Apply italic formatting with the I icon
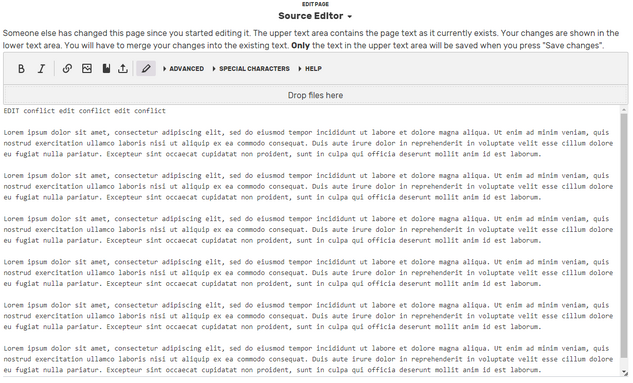 click(42, 69)
